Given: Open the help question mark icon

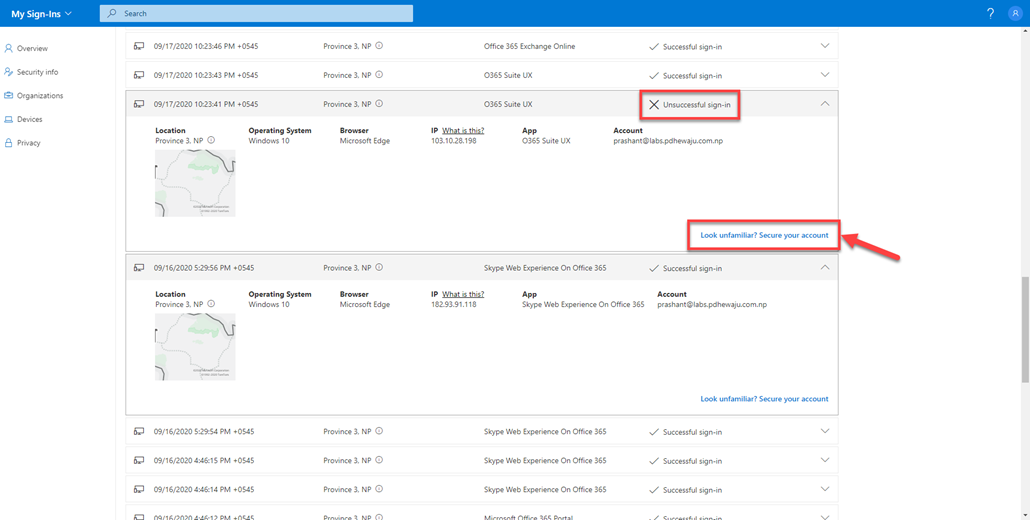Looking at the screenshot, I should (991, 13).
